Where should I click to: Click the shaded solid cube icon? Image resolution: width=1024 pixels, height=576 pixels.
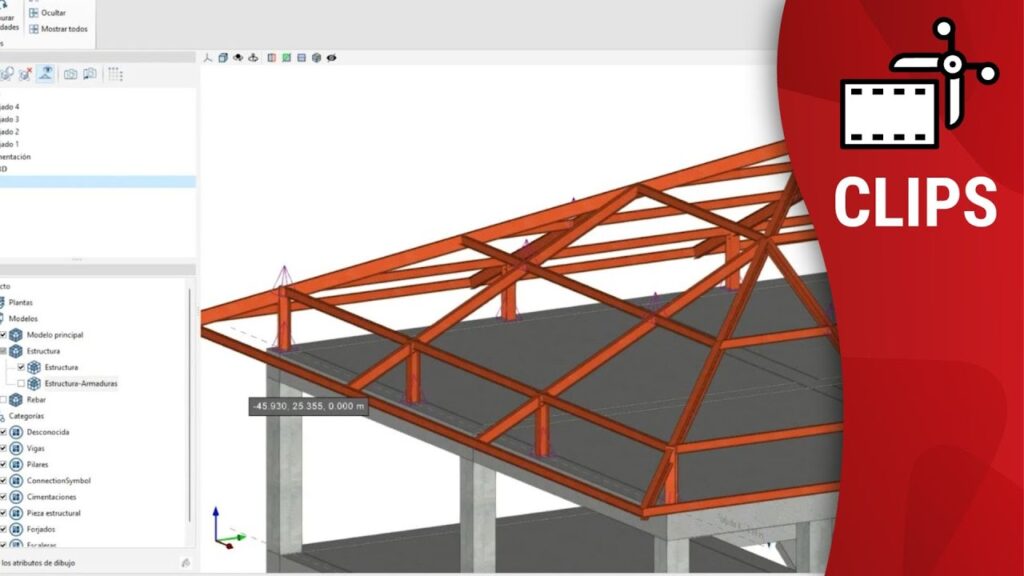point(316,58)
